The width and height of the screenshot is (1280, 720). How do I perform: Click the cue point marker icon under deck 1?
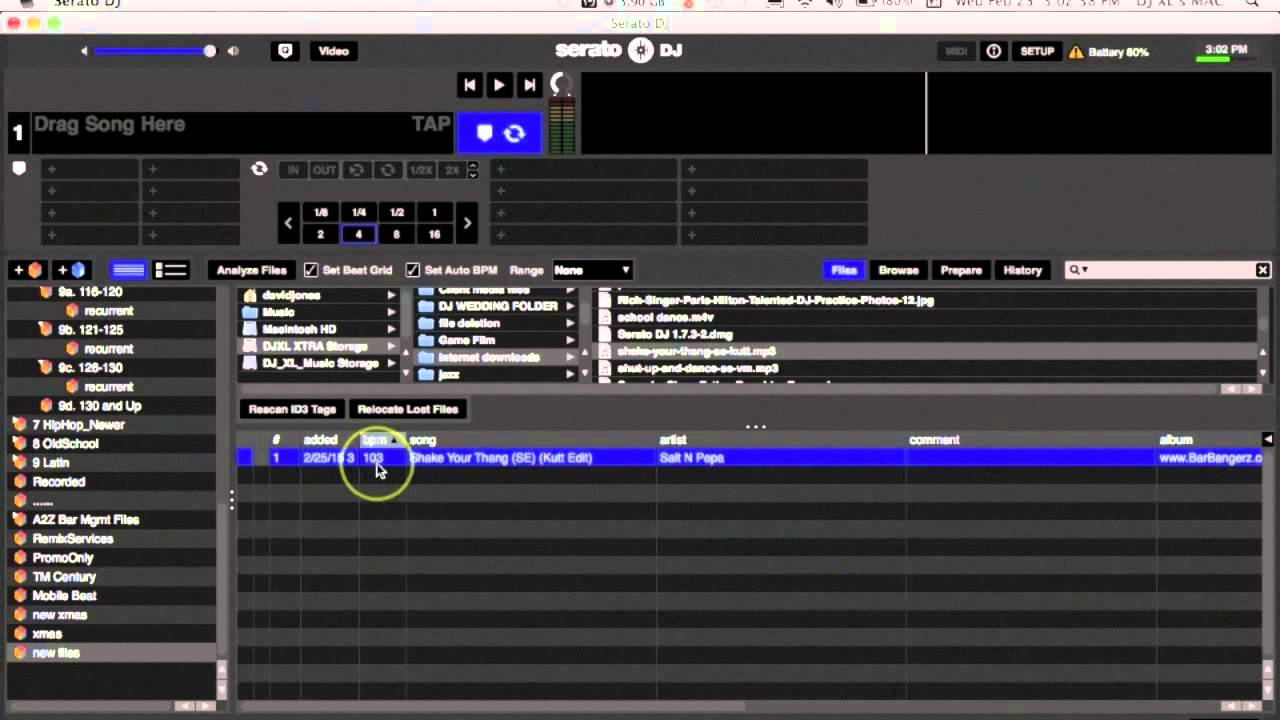pyautogui.click(x=19, y=168)
